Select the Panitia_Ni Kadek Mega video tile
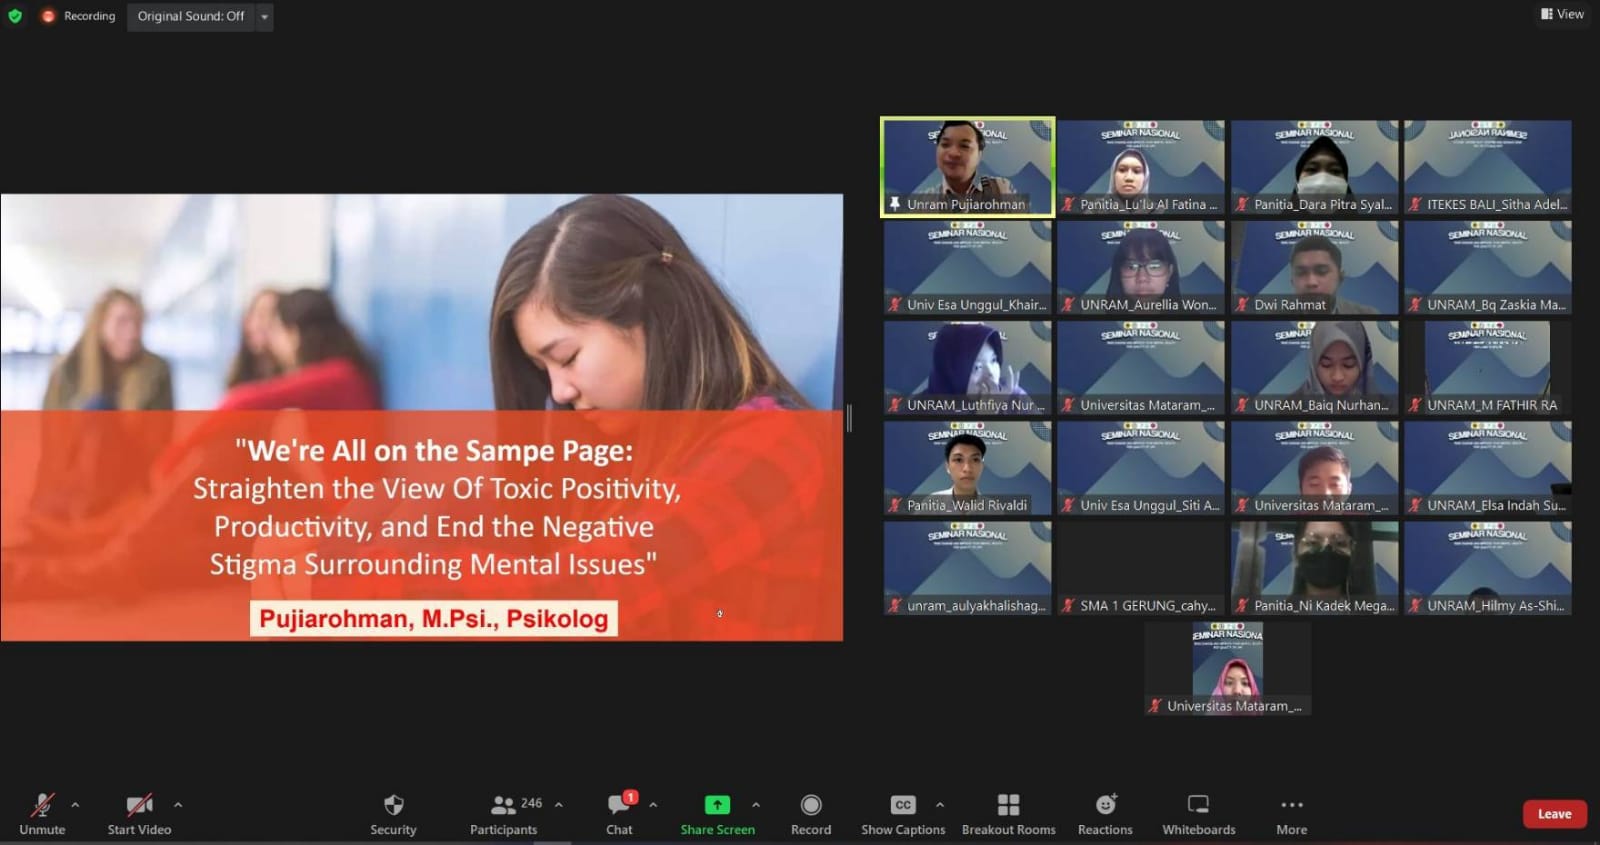 1314,568
